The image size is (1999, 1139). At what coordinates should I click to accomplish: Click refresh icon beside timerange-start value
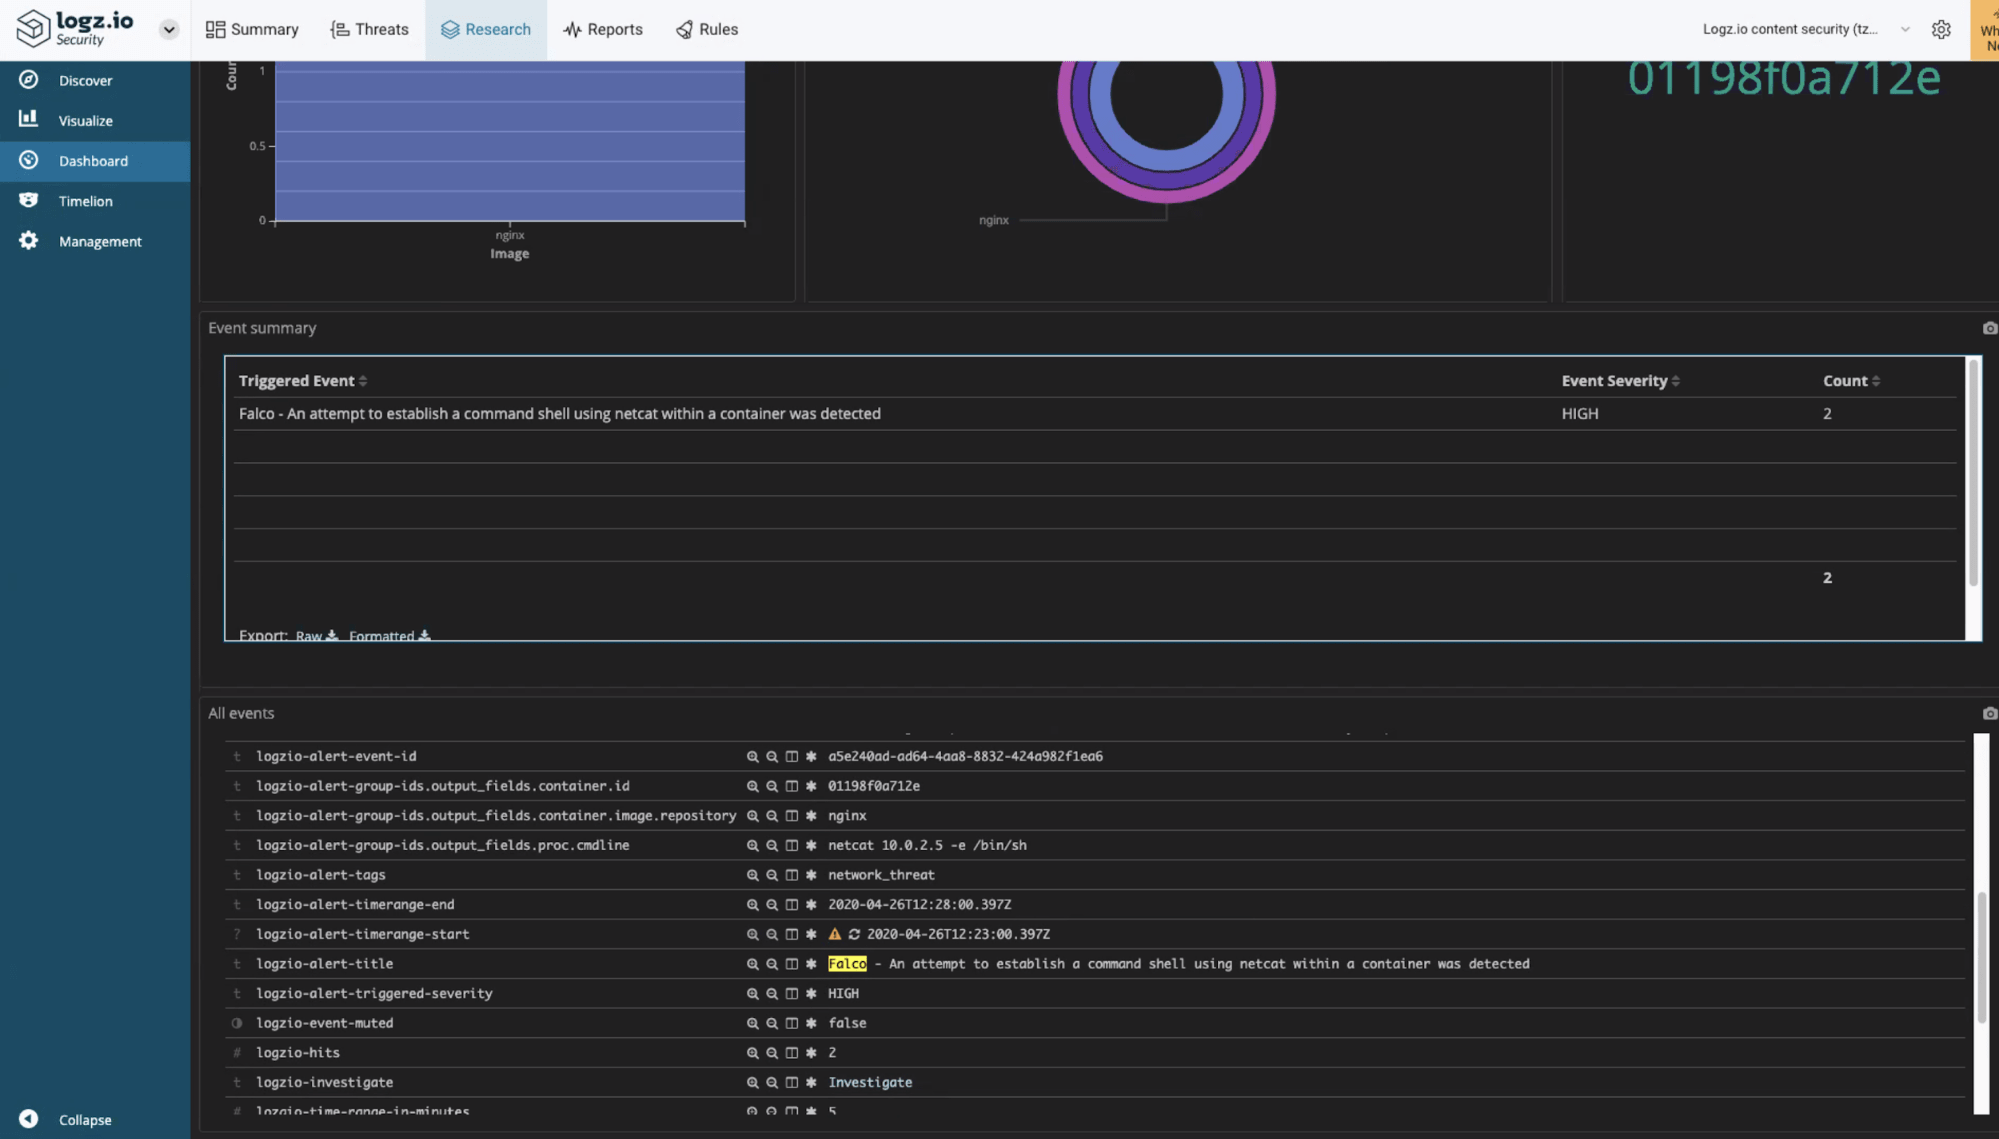click(854, 934)
